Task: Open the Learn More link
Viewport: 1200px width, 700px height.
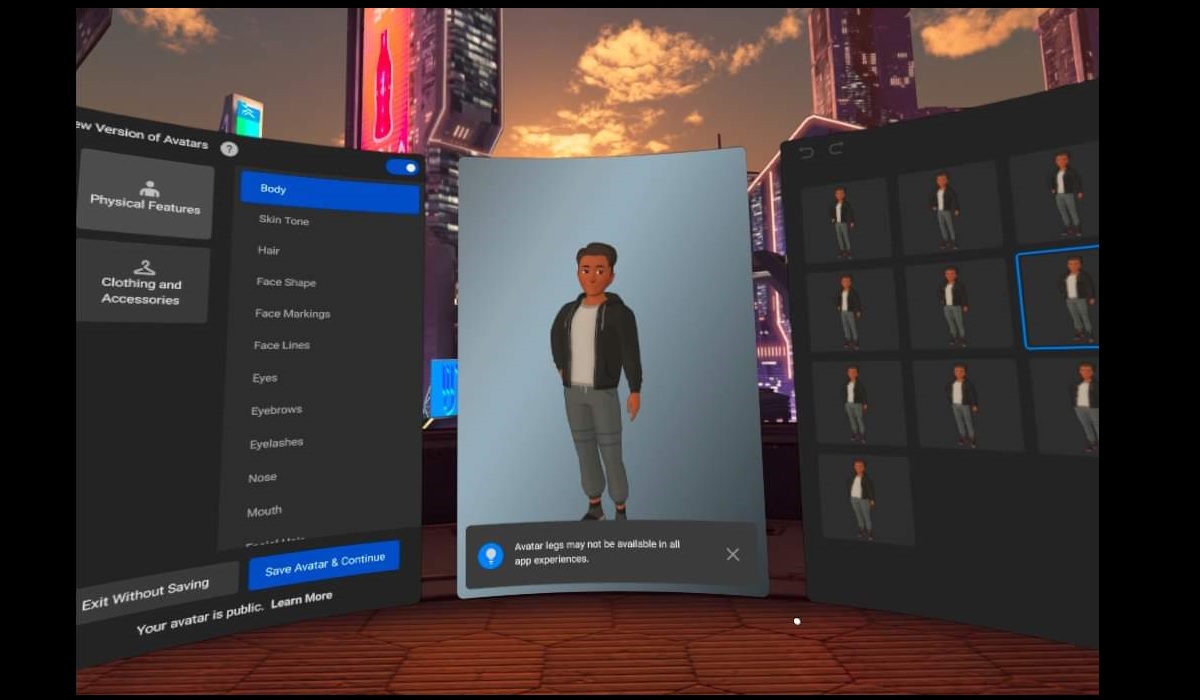Action: pyautogui.click(x=300, y=597)
